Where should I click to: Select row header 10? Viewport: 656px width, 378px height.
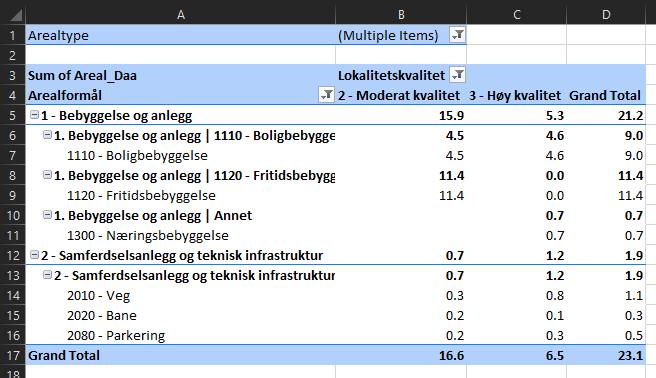pyautogui.click(x=13, y=215)
